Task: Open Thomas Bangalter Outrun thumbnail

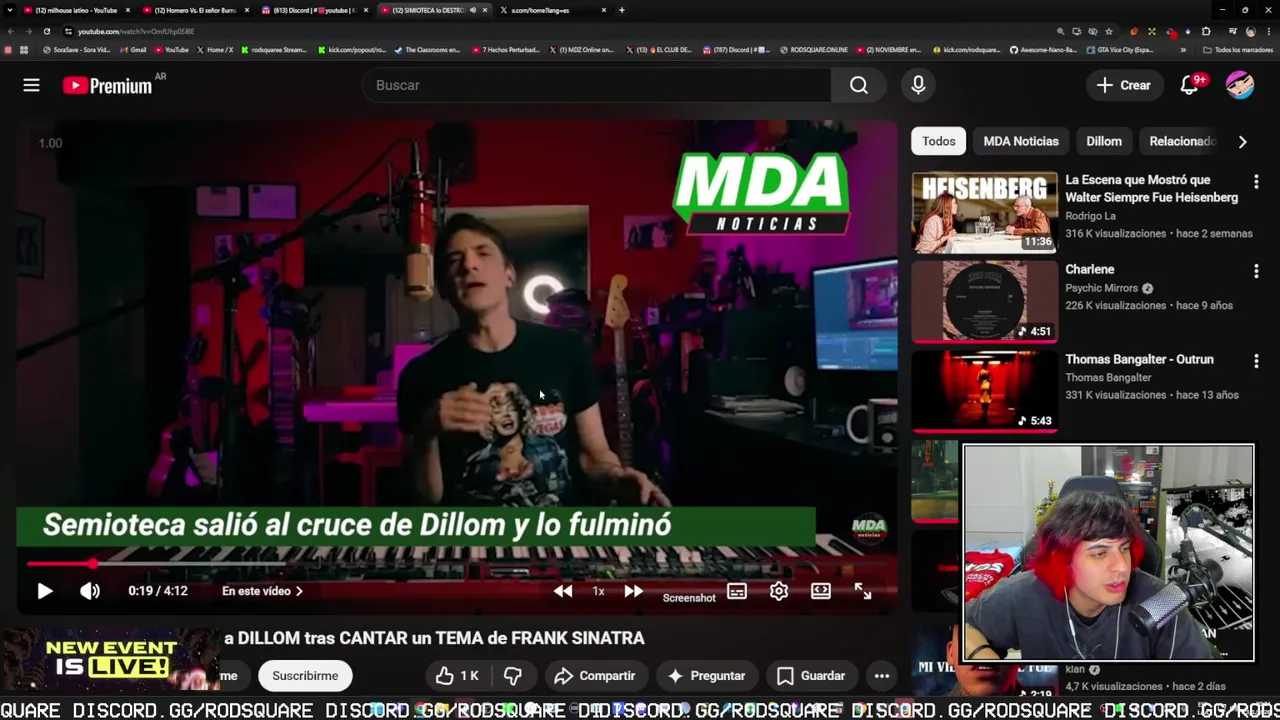Action: (984, 391)
